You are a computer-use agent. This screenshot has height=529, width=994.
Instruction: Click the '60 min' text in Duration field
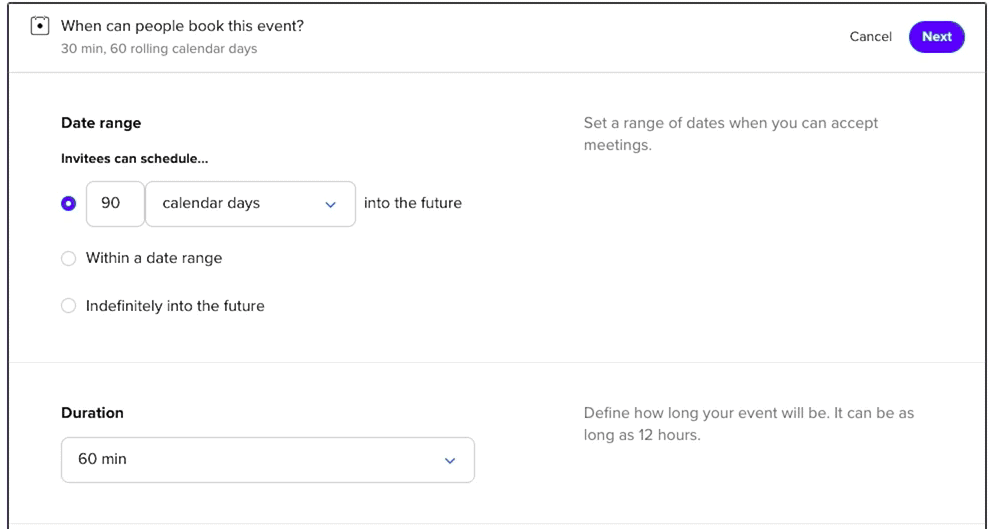[102, 459]
